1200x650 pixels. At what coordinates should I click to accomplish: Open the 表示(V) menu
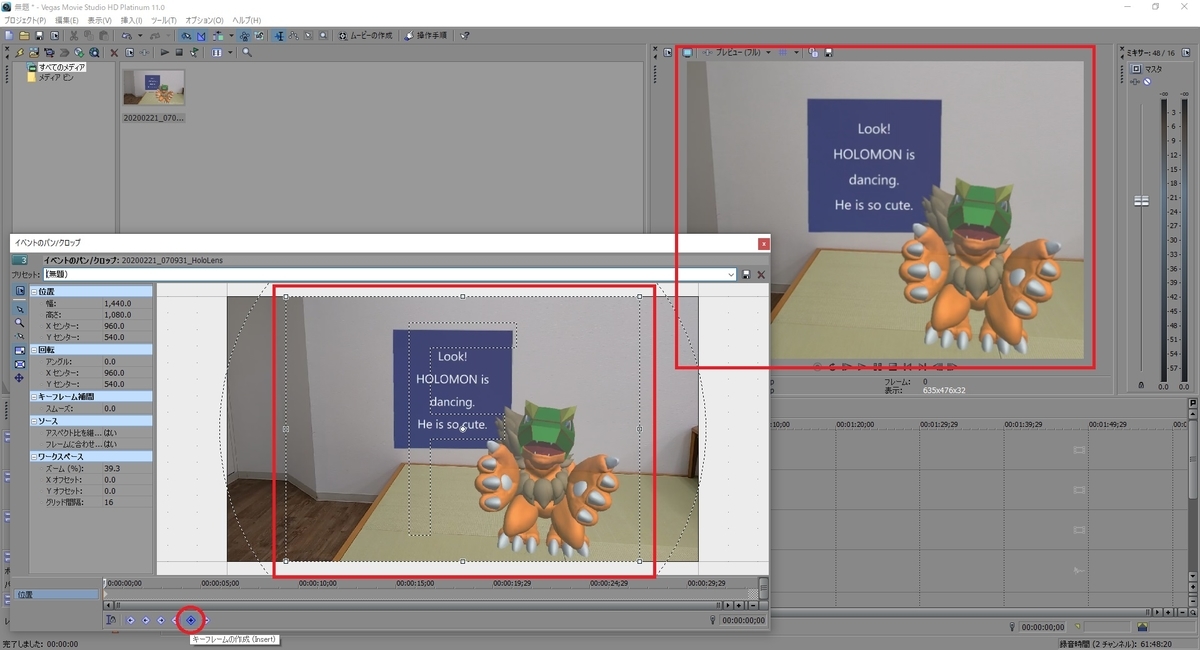(x=100, y=20)
